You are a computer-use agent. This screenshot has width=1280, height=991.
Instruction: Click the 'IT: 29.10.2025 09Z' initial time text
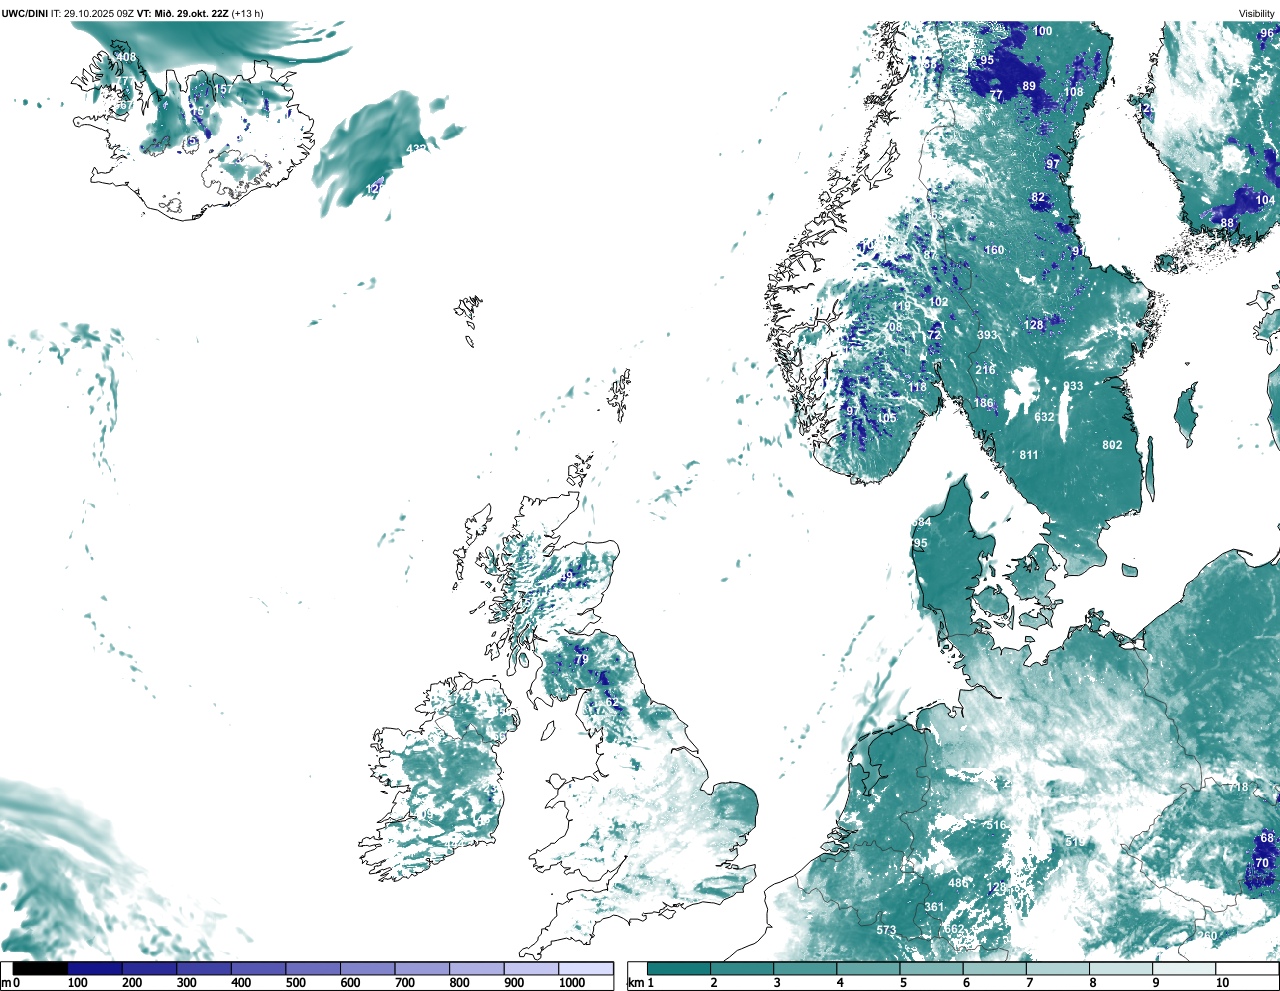(93, 13)
